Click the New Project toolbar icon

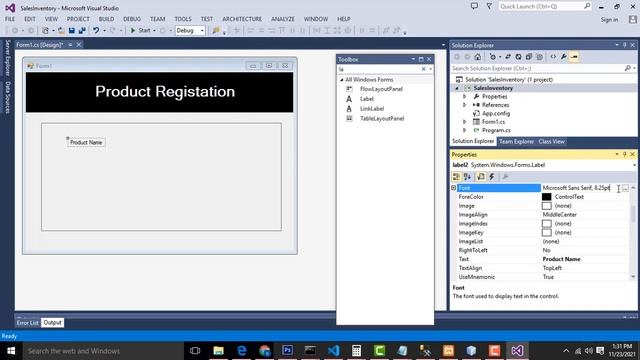45,30
